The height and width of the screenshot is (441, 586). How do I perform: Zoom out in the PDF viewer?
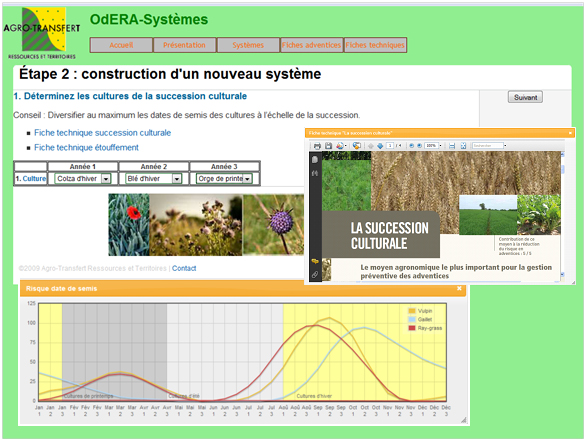tap(411, 146)
